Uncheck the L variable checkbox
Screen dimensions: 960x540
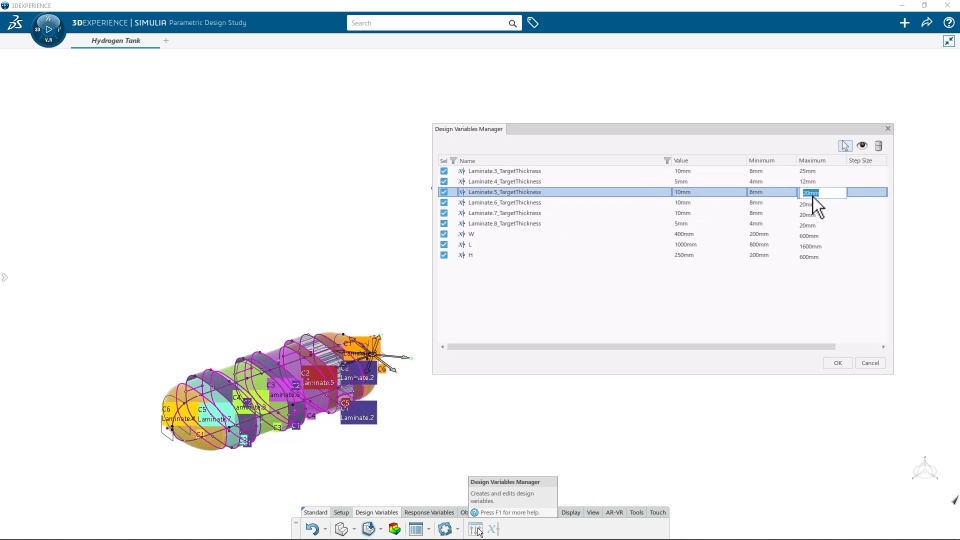[444, 244]
